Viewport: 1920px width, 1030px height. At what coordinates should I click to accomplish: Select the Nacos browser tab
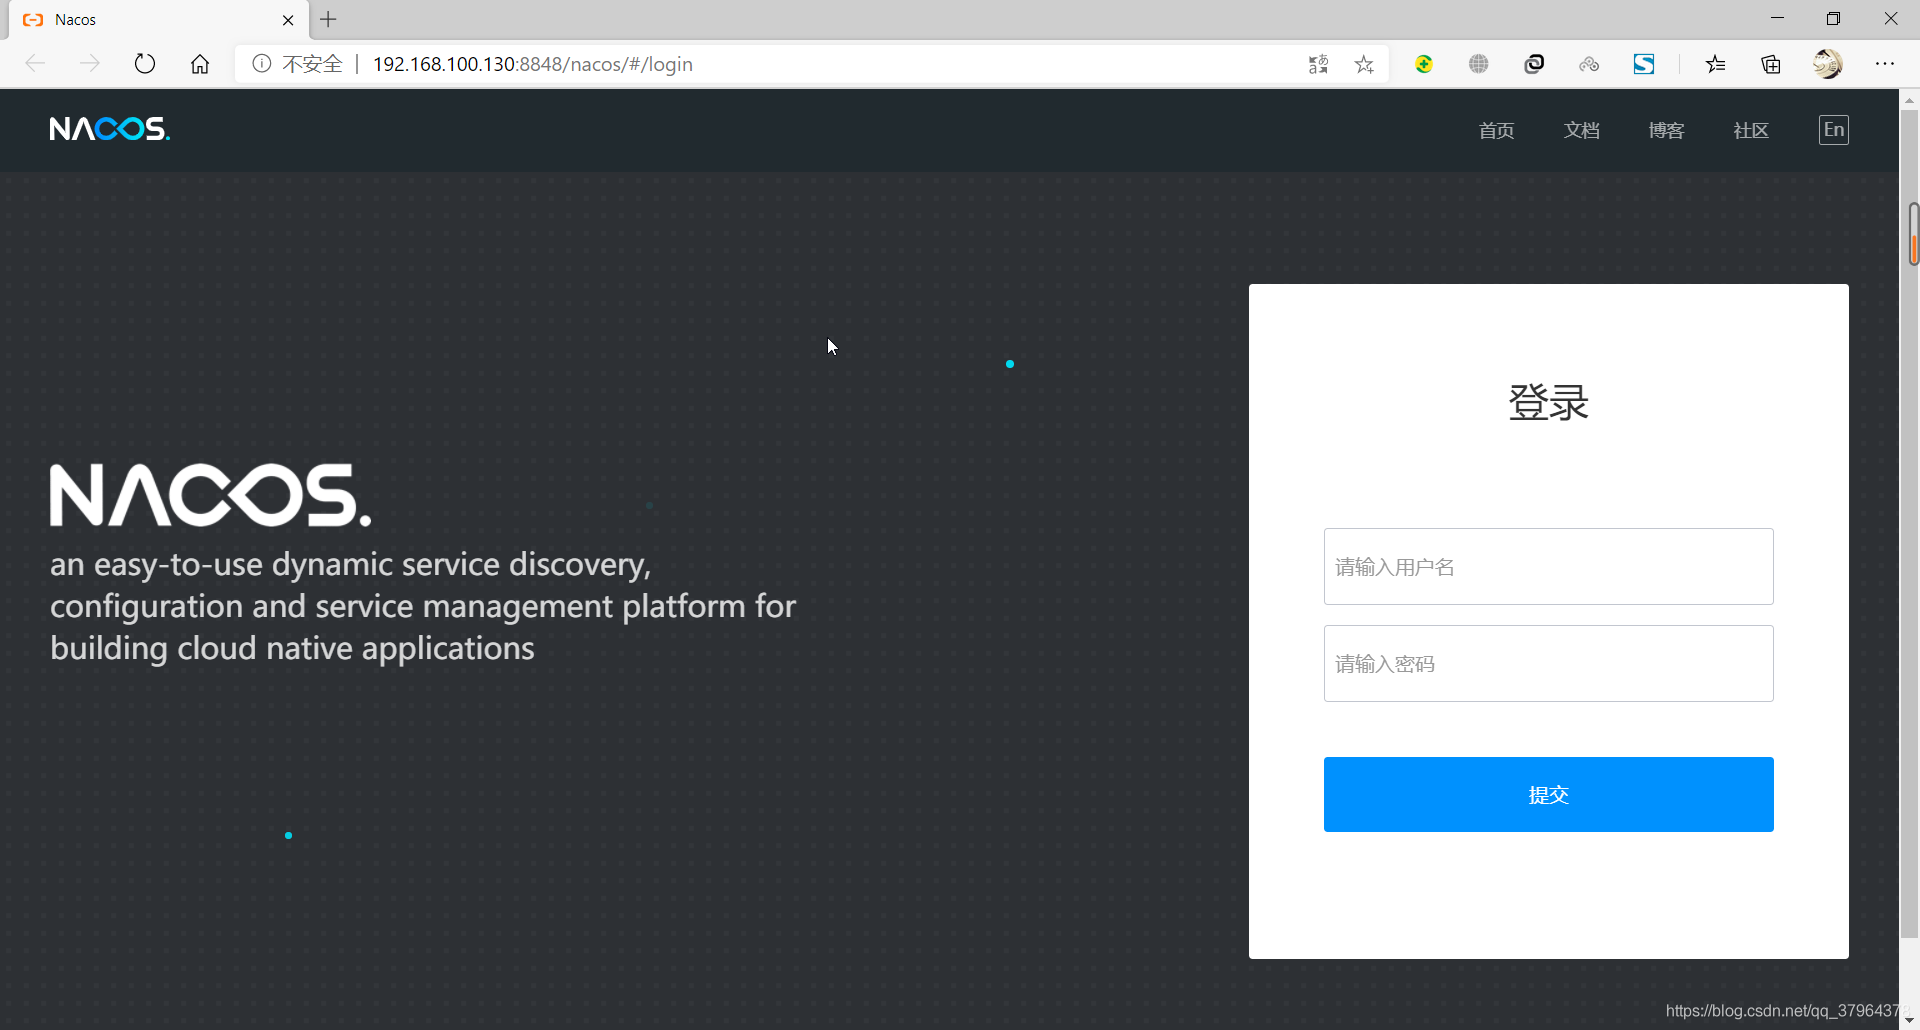[x=159, y=20]
